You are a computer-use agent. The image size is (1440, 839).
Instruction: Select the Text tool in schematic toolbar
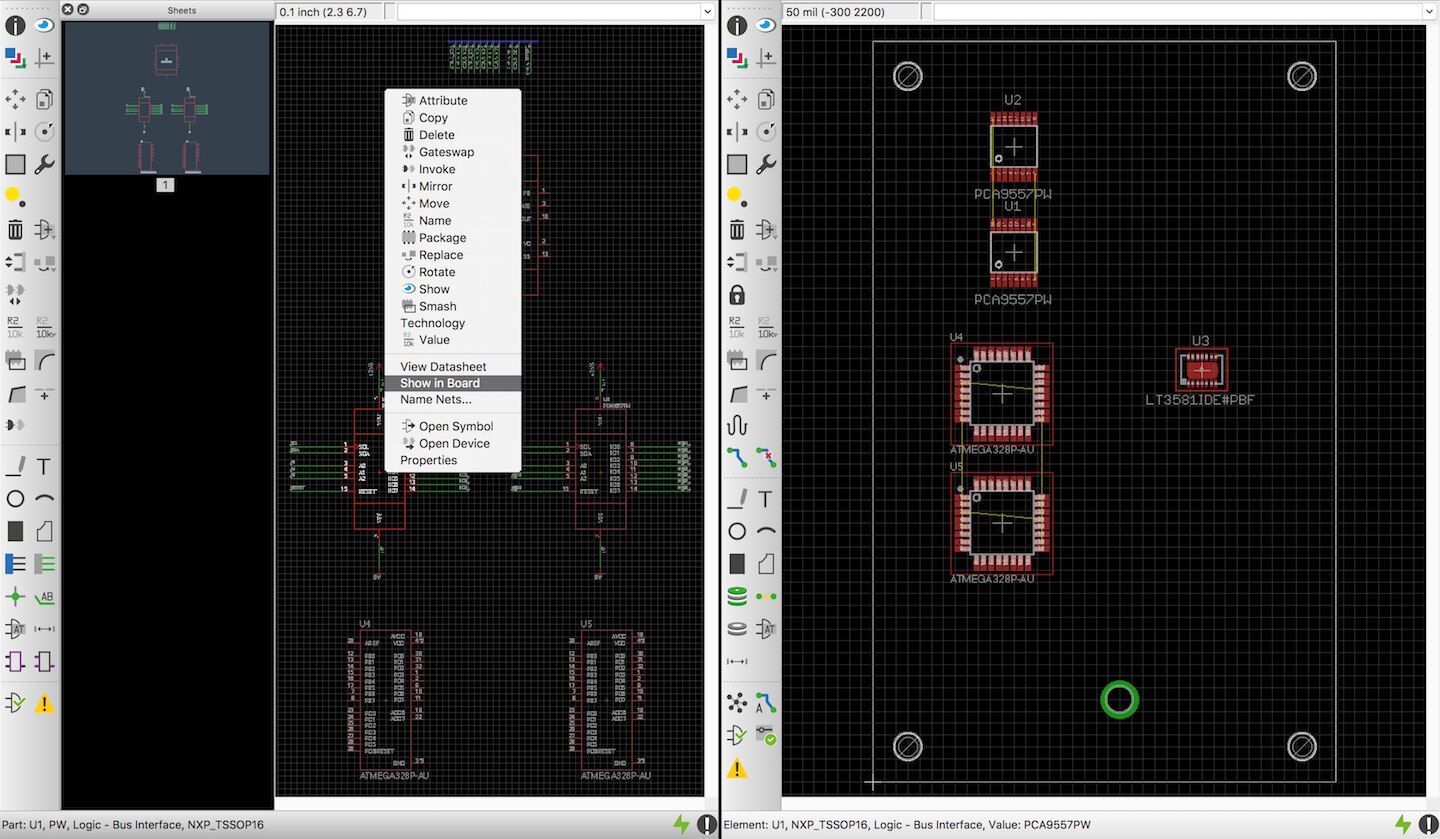click(x=44, y=466)
